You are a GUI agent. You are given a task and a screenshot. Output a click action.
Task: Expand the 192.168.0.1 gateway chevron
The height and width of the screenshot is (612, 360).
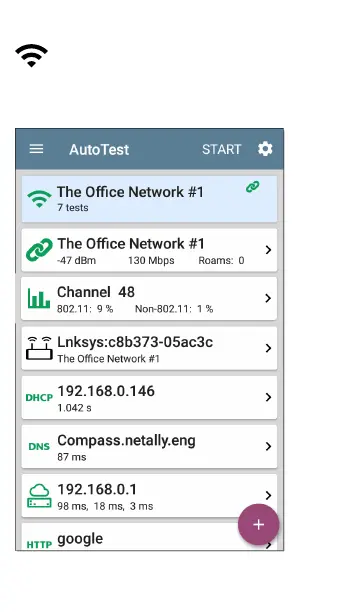click(x=268, y=495)
